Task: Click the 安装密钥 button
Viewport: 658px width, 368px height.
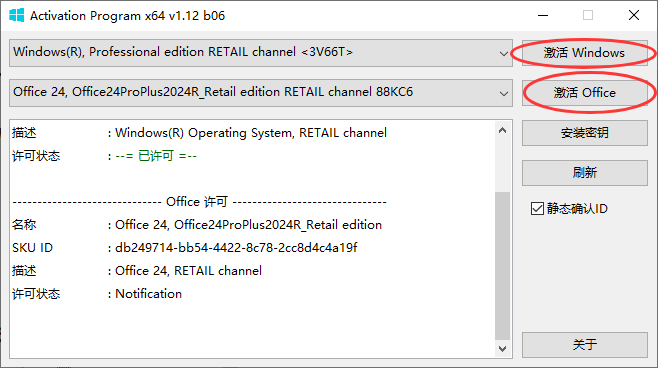Action: coord(585,133)
